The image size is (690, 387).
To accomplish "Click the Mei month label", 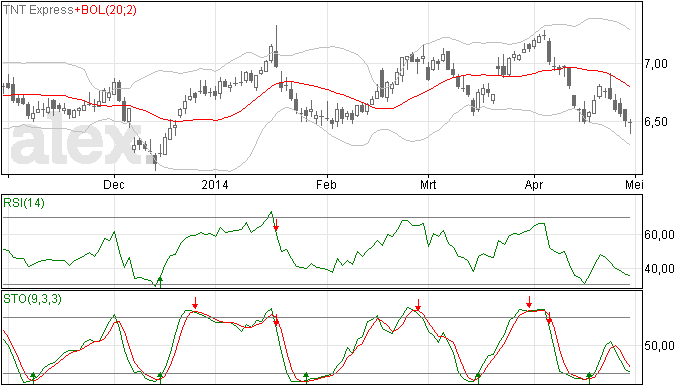I will (x=634, y=184).
